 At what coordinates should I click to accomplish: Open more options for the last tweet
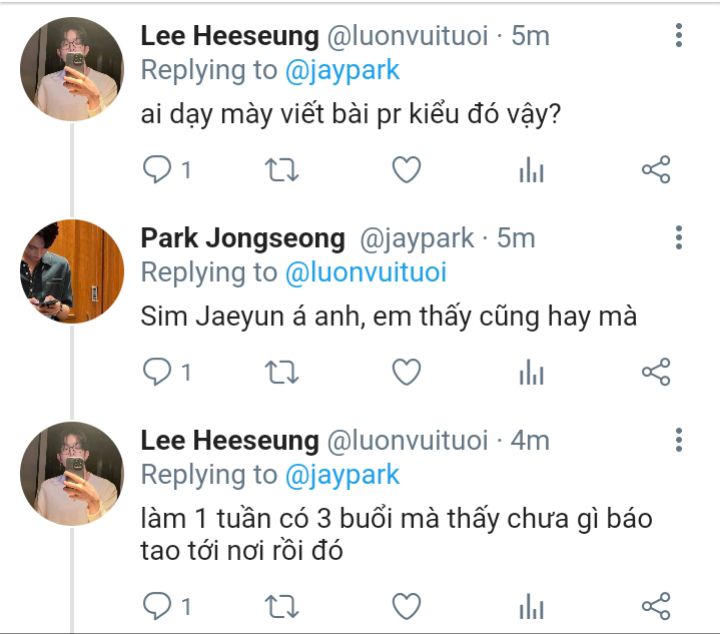pos(679,440)
